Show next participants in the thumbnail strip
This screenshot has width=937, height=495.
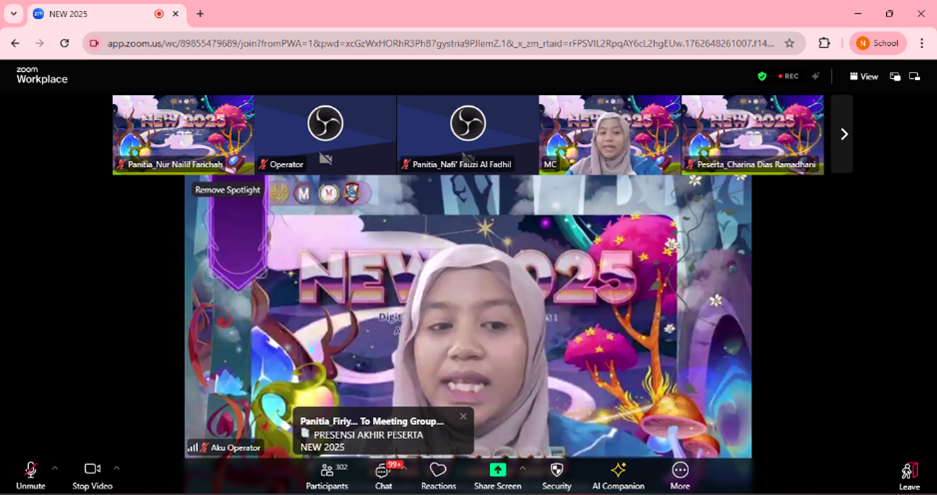tap(843, 134)
